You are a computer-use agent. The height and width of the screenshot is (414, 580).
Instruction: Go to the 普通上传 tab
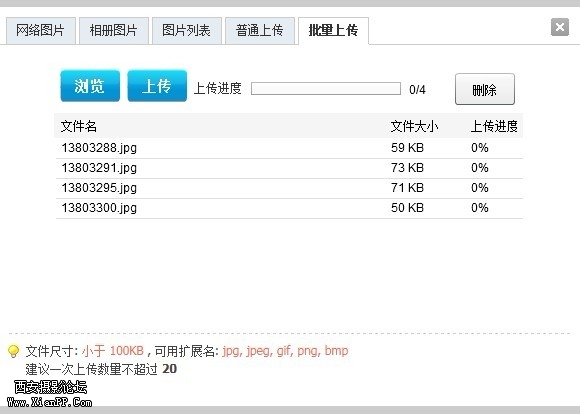click(260, 31)
